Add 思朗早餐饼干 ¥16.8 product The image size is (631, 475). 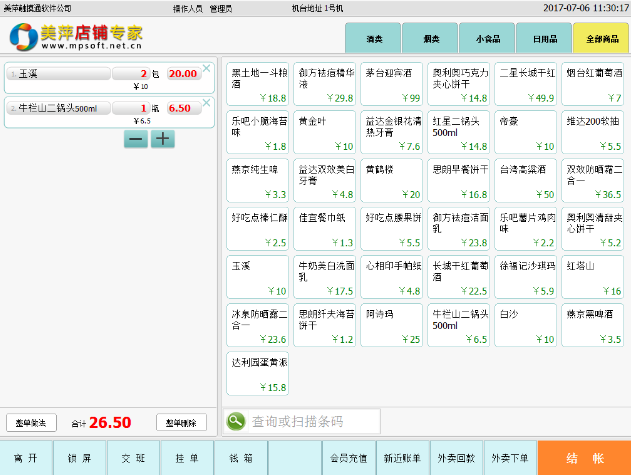point(459,180)
